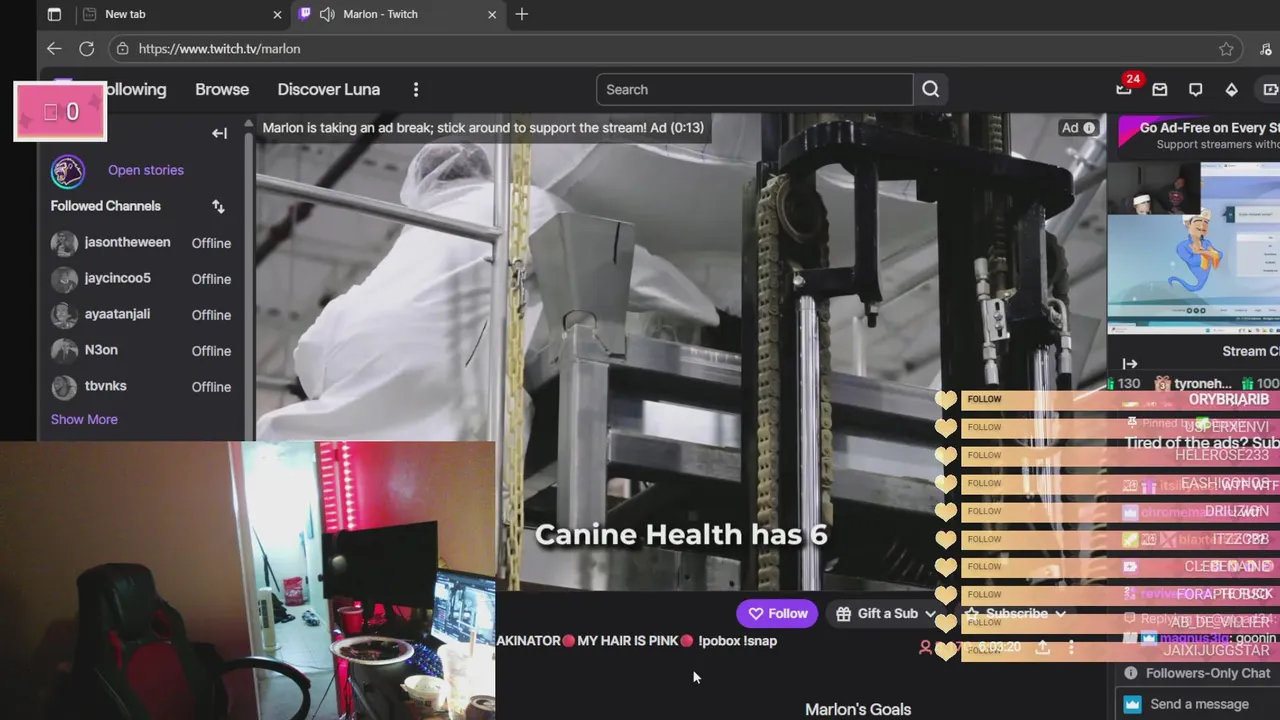
Task: Open the ad-free button at top right
Action: point(1271,89)
